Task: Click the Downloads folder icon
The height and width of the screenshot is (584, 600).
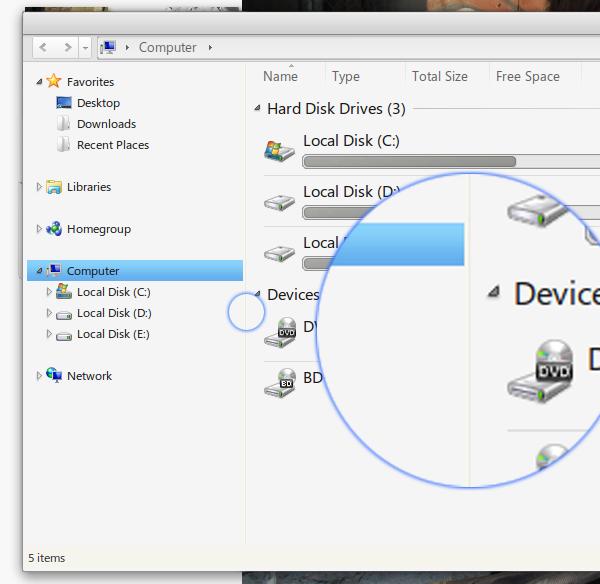Action: coord(64,124)
